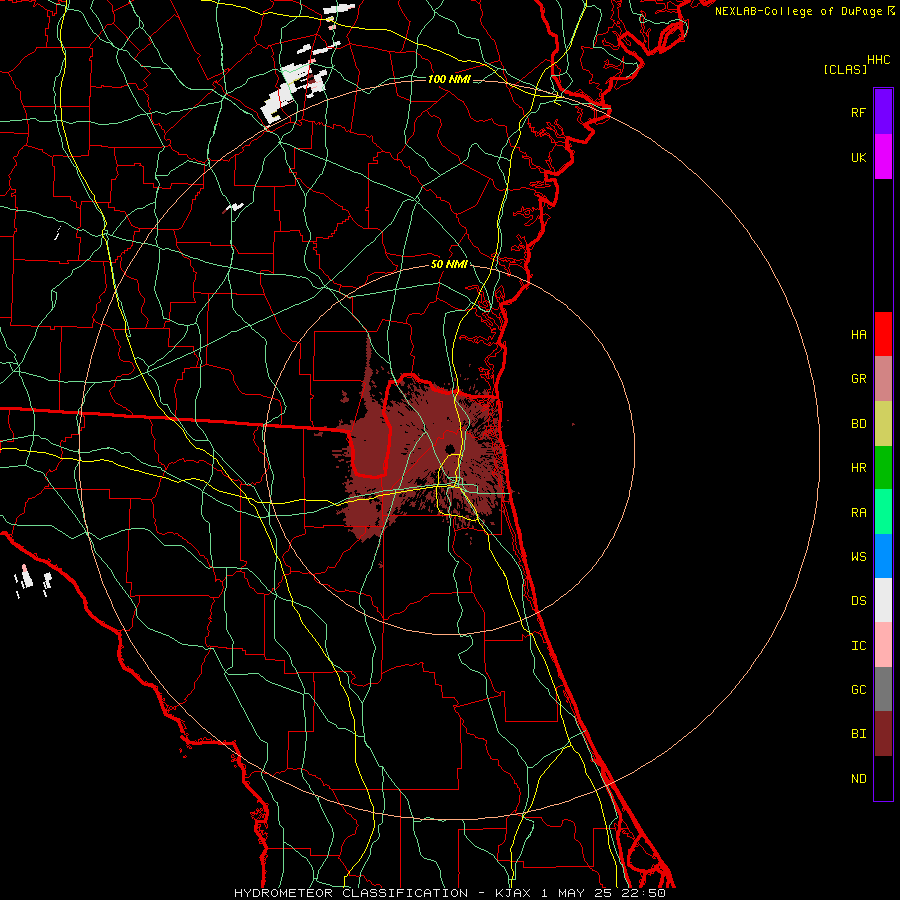Click the RA light green legend swatch
This screenshot has height=900, width=900.
pos(883,512)
